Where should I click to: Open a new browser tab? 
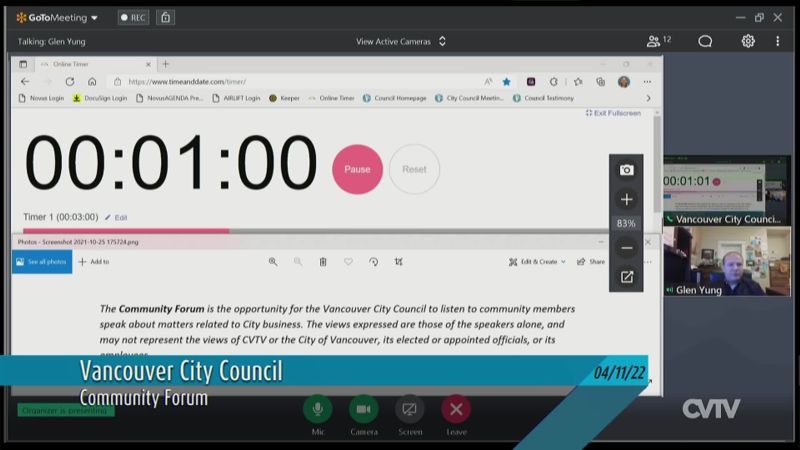point(165,64)
